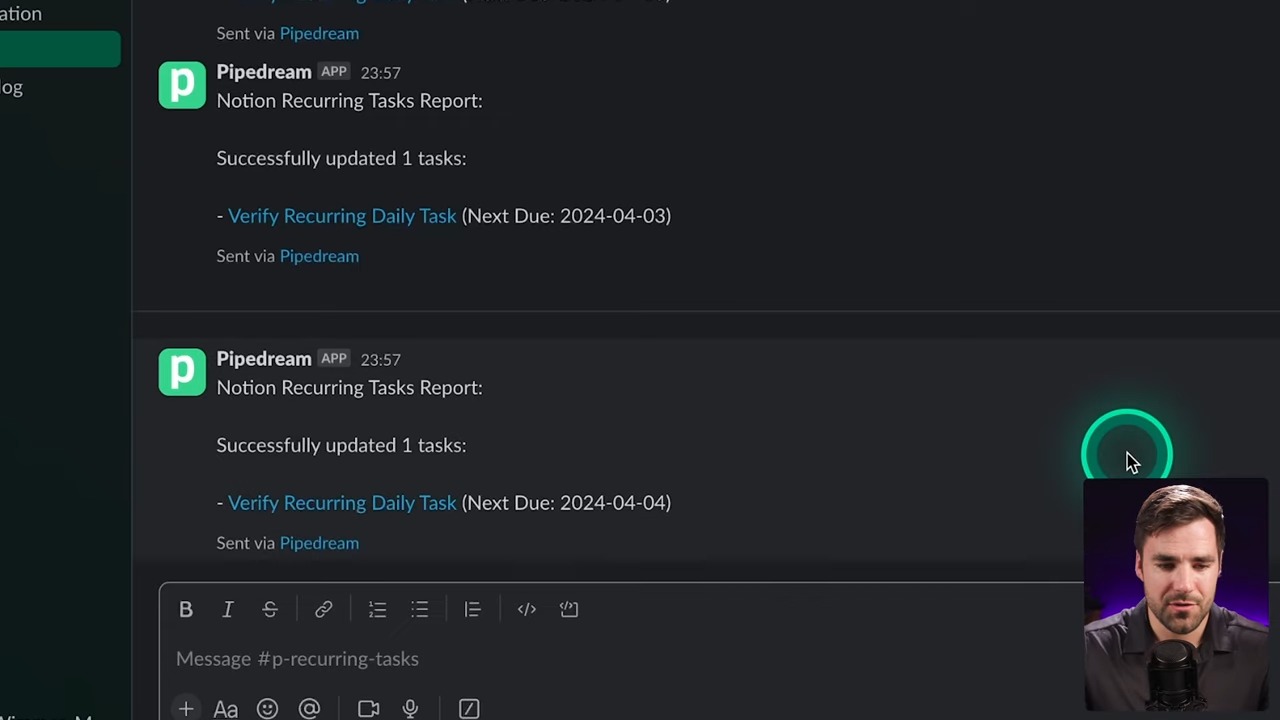Open Verify Recurring Daily Task due 2024-04-03

click(x=342, y=216)
